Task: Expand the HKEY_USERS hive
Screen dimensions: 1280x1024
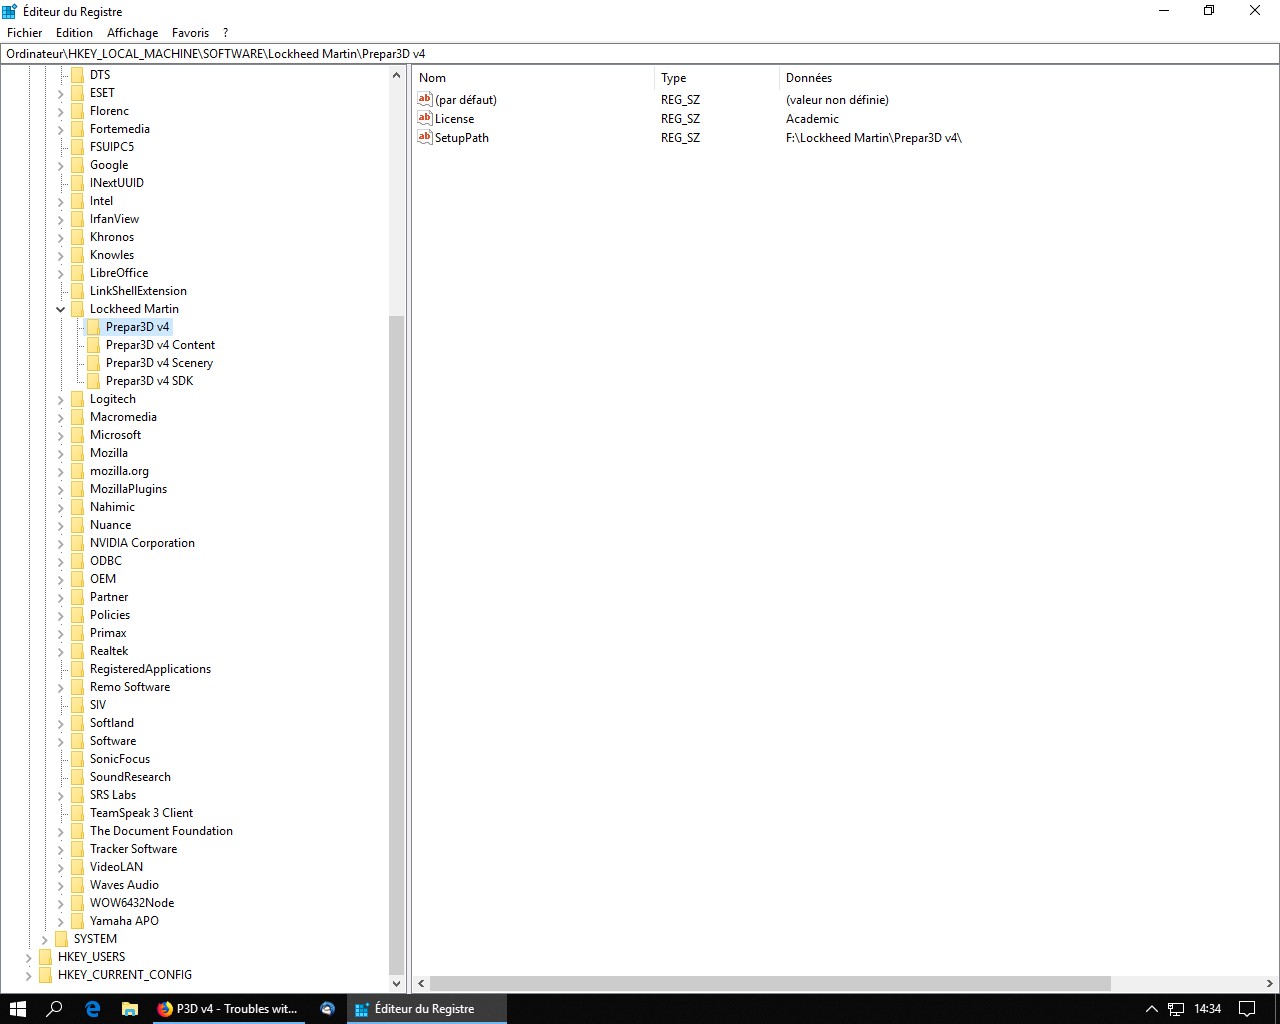Action: pyautogui.click(x=29, y=957)
